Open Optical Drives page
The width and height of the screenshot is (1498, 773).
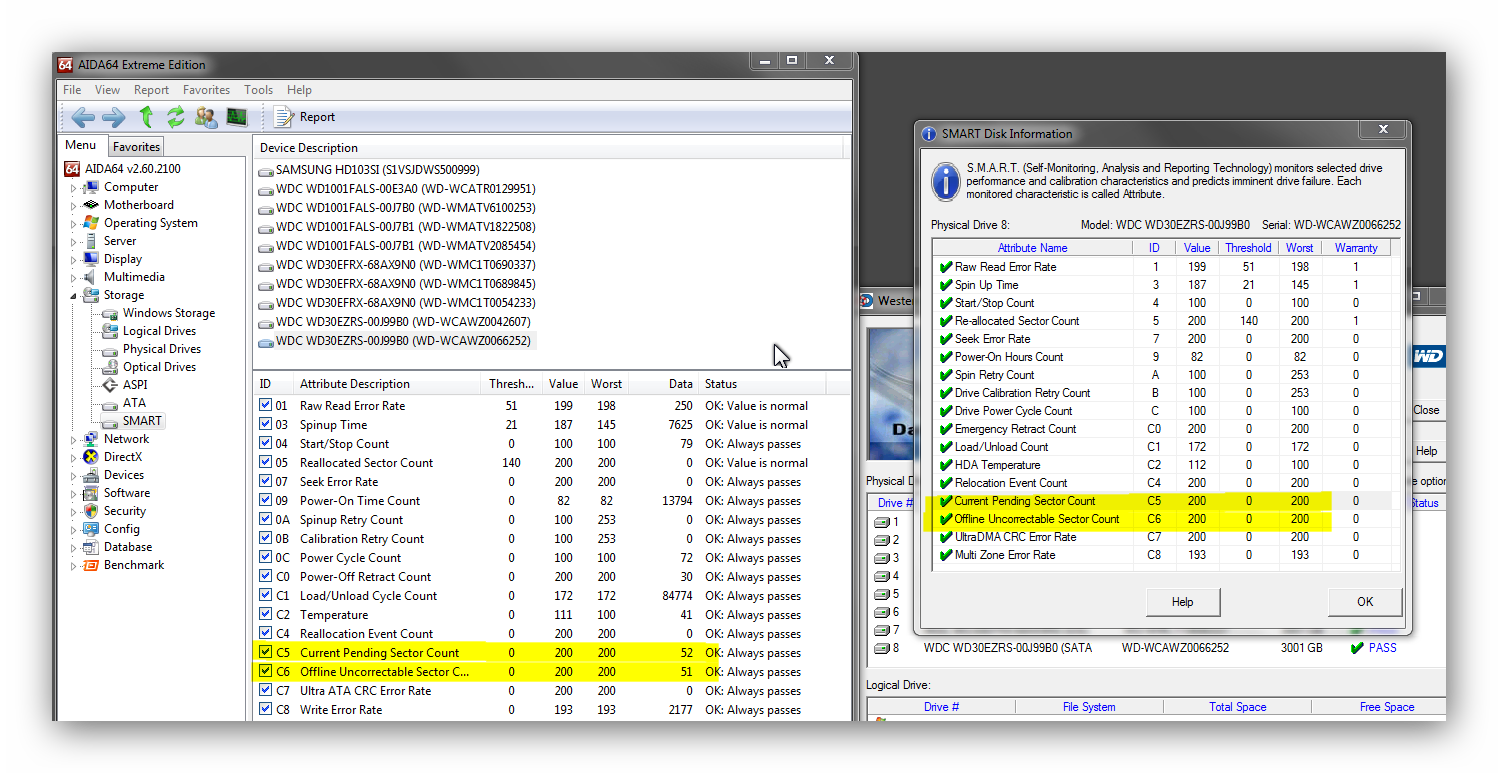pyautogui.click(x=159, y=367)
